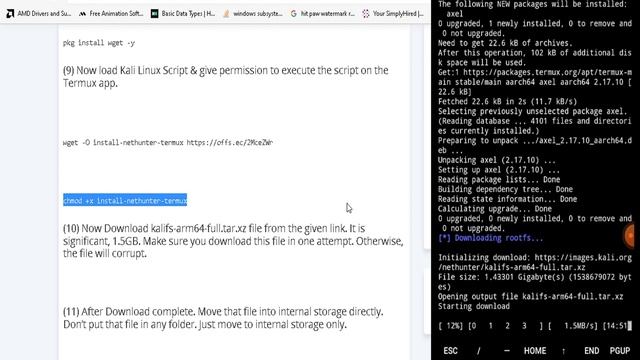Viewport: 640px width, 360px height.
Task: Click the Opening output file kalifs-arm64-full.tar.xz line
Action: 531,296
